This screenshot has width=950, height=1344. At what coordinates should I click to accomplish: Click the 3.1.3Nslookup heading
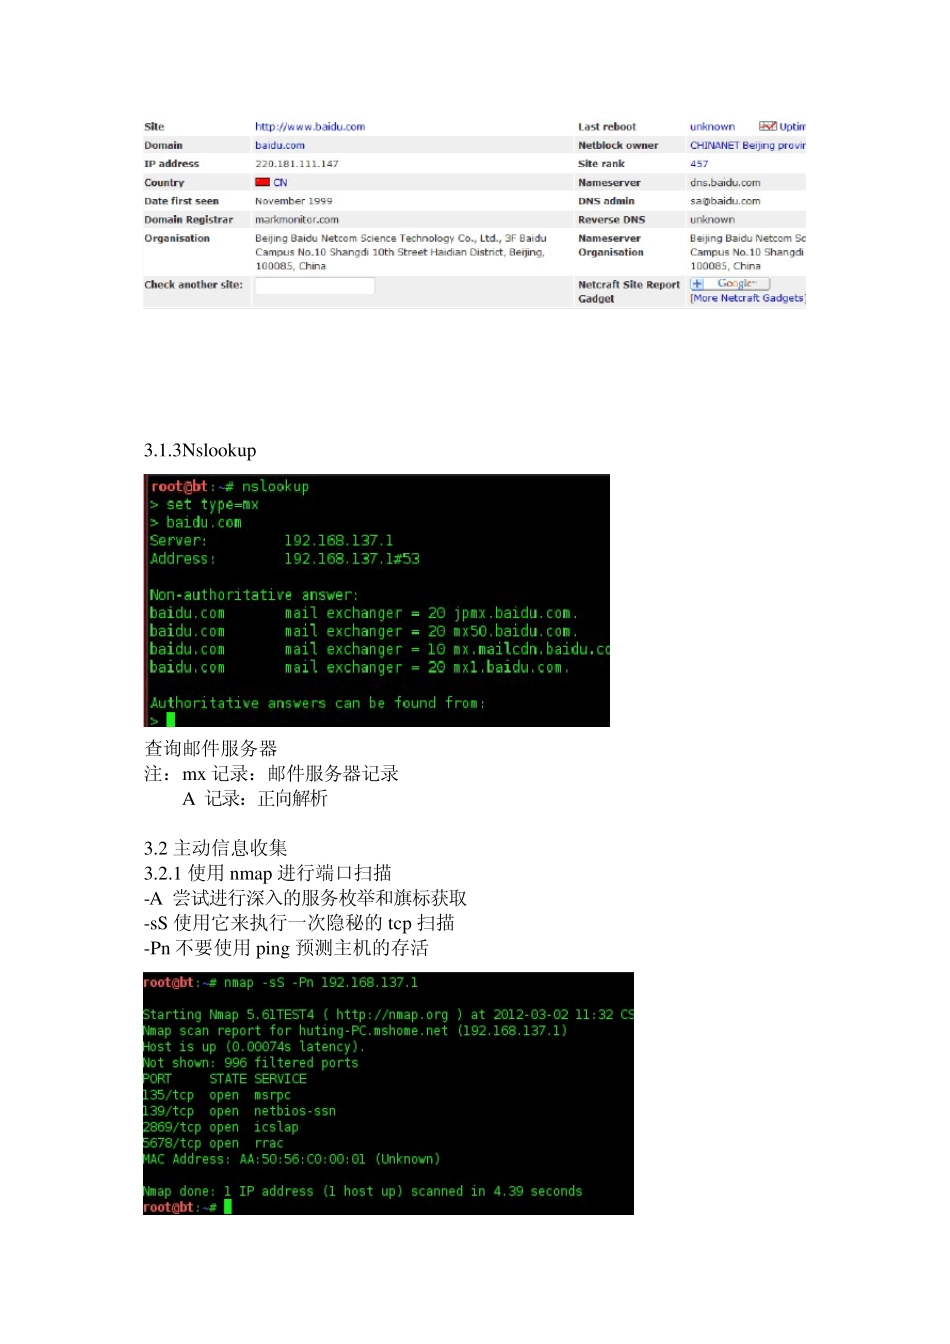pos(200,451)
